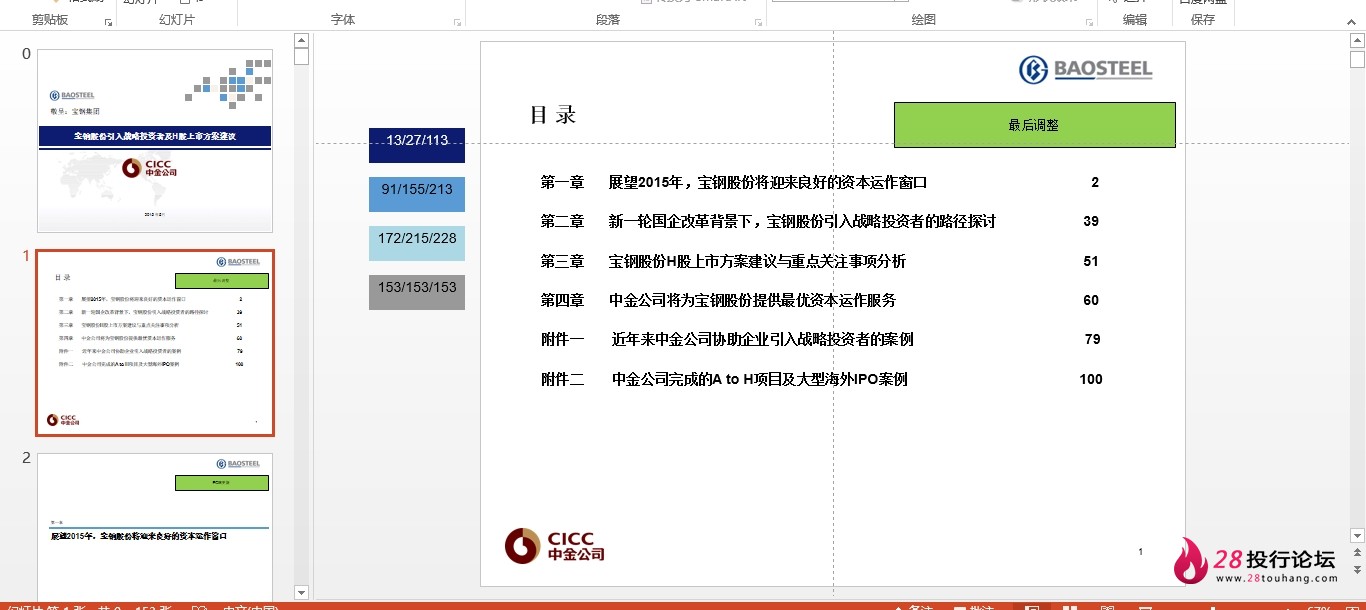Click 中金公司完成的A to H项目 line

(x=760, y=380)
